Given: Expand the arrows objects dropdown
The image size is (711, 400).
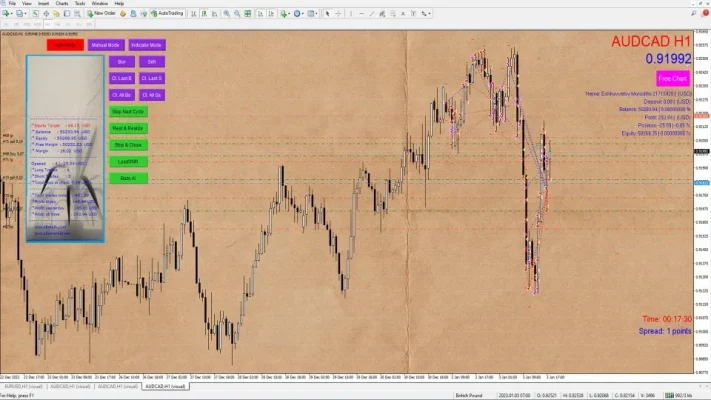Looking at the screenshot, I should [x=429, y=14].
